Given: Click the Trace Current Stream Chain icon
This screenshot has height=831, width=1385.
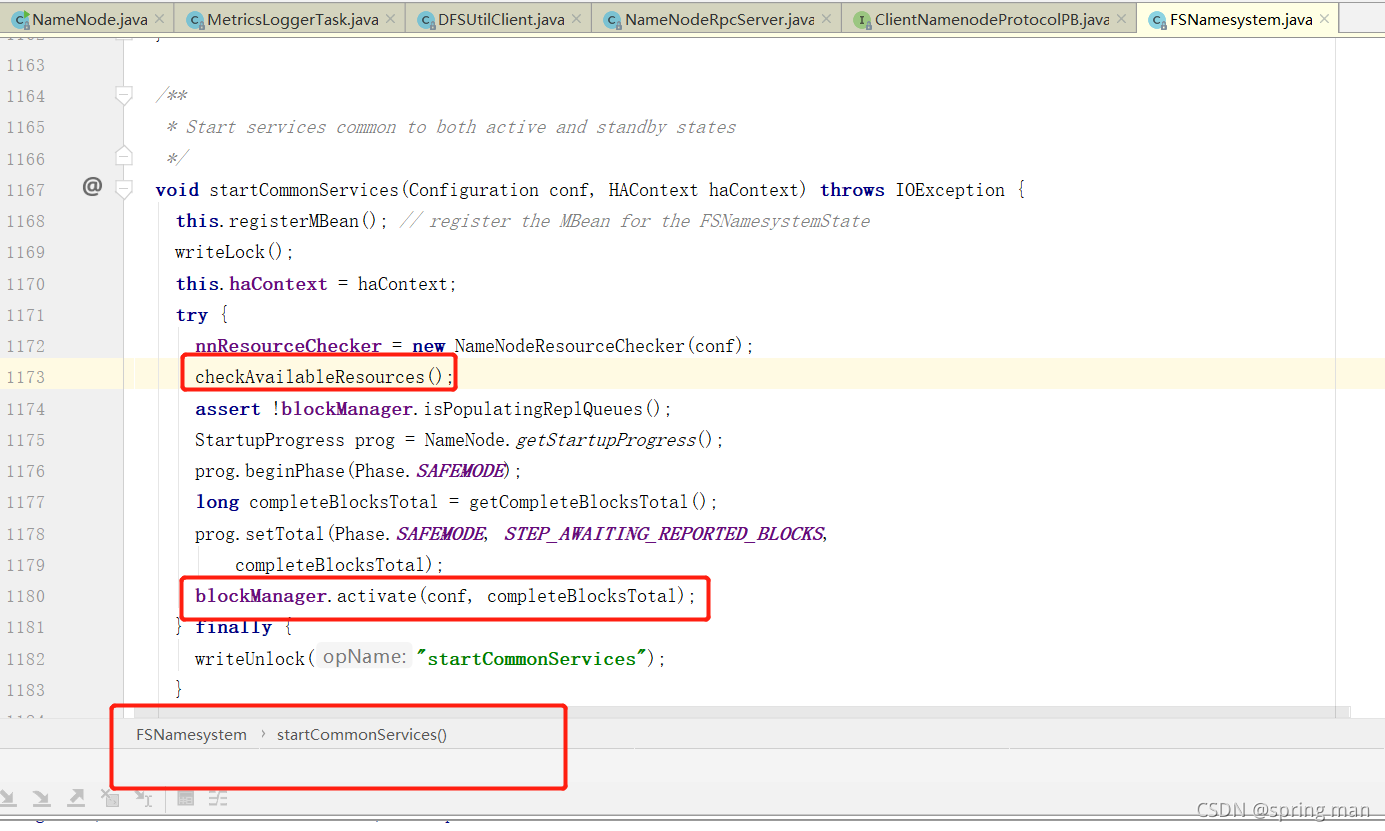Looking at the screenshot, I should (218, 798).
